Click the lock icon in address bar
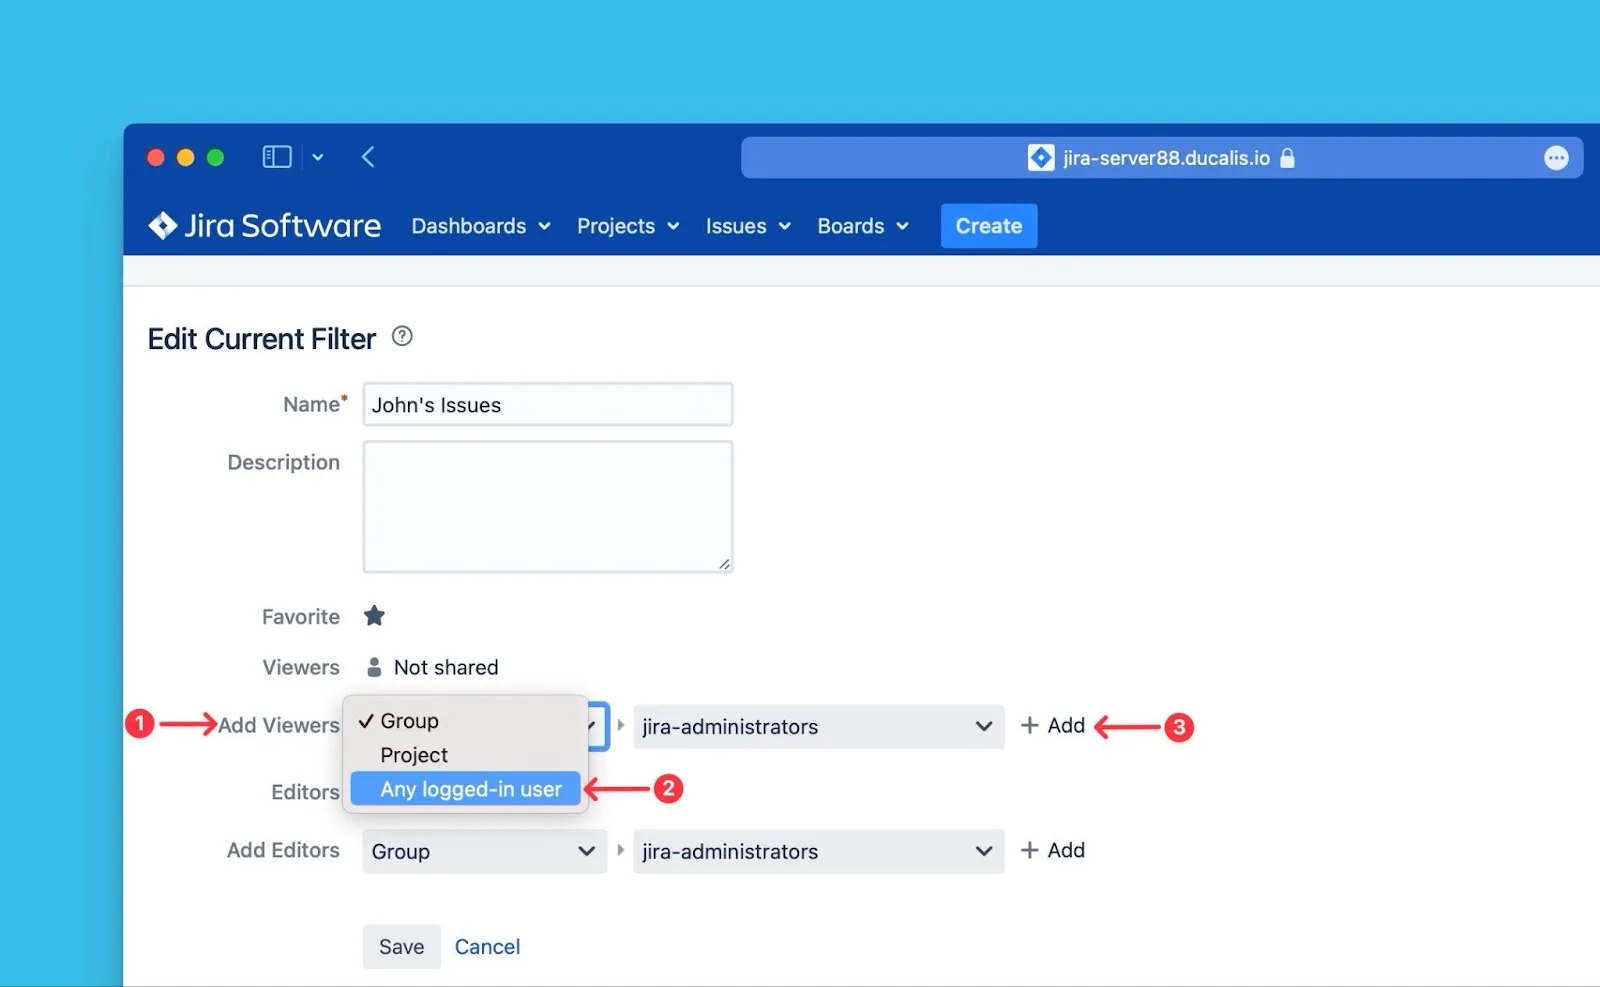 coord(1288,158)
